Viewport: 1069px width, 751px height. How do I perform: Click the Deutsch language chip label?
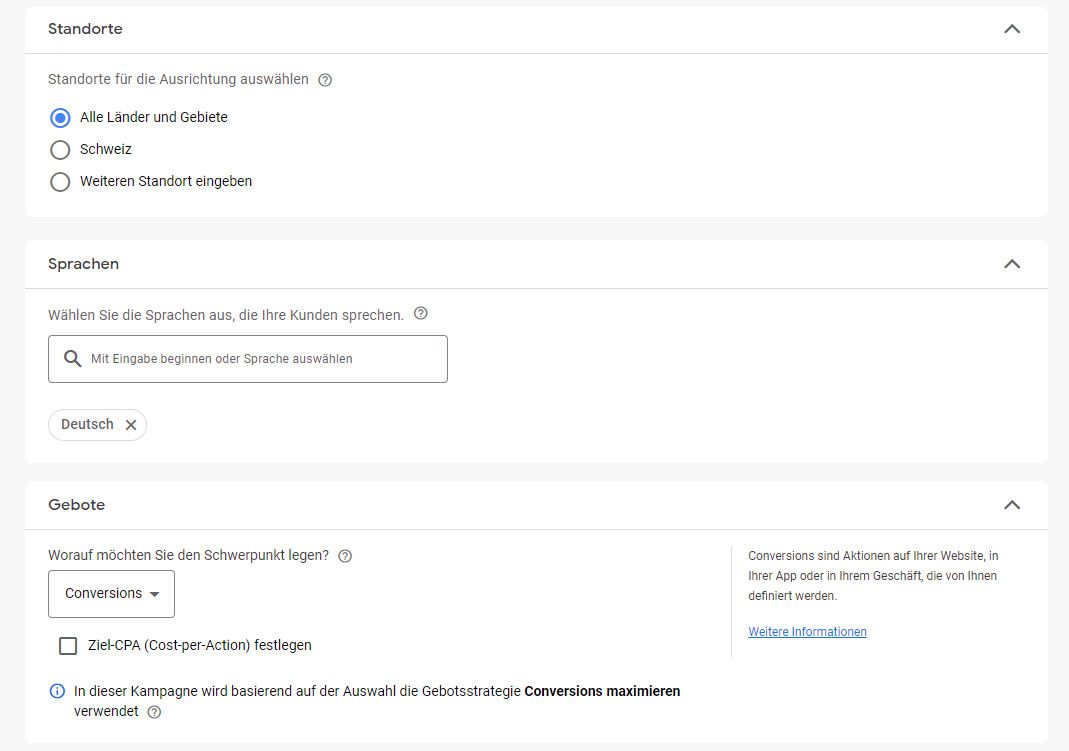(87, 424)
